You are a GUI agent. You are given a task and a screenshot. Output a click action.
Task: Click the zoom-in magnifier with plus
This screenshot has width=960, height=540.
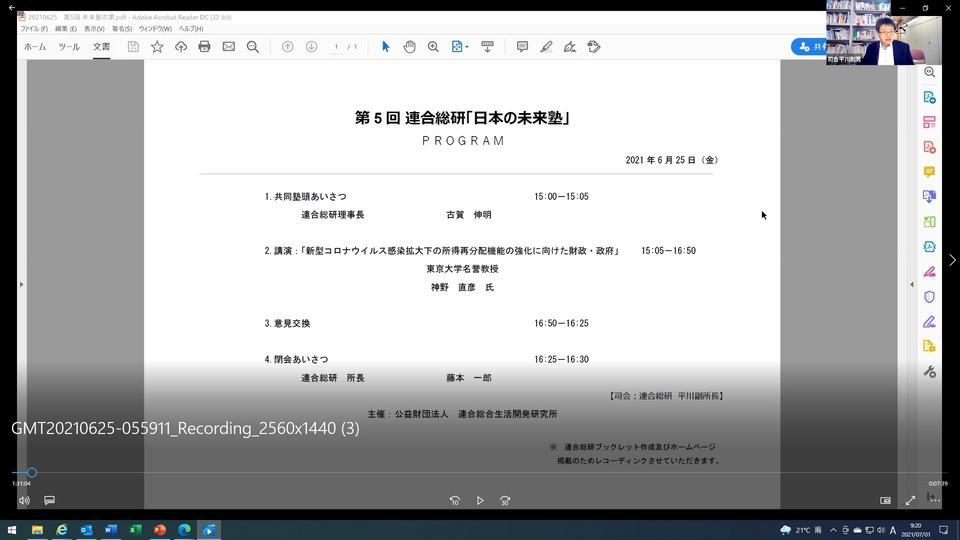(x=433, y=47)
